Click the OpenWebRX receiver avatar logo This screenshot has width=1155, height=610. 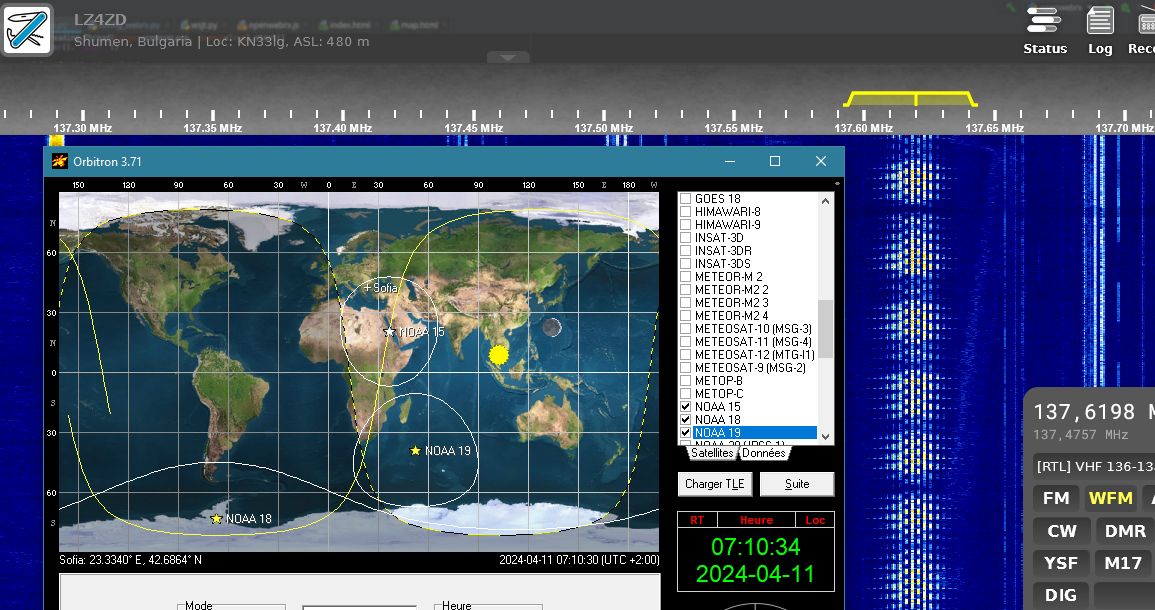(27, 28)
